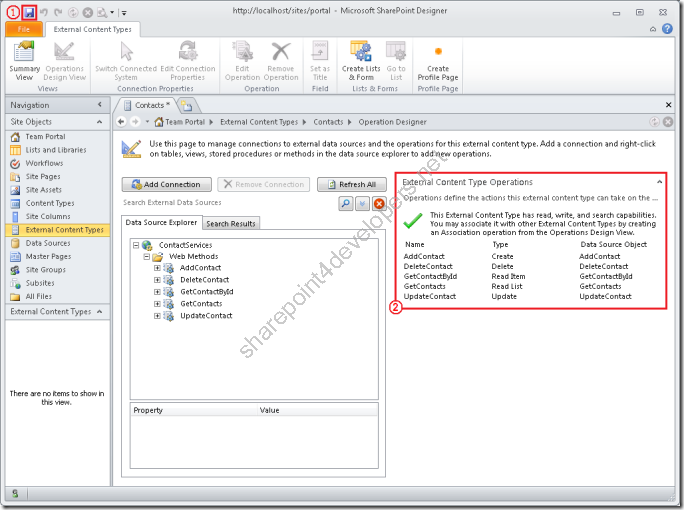Click Edit Operation ribbon button
Viewport: 684px width, 510px height.
[242, 61]
